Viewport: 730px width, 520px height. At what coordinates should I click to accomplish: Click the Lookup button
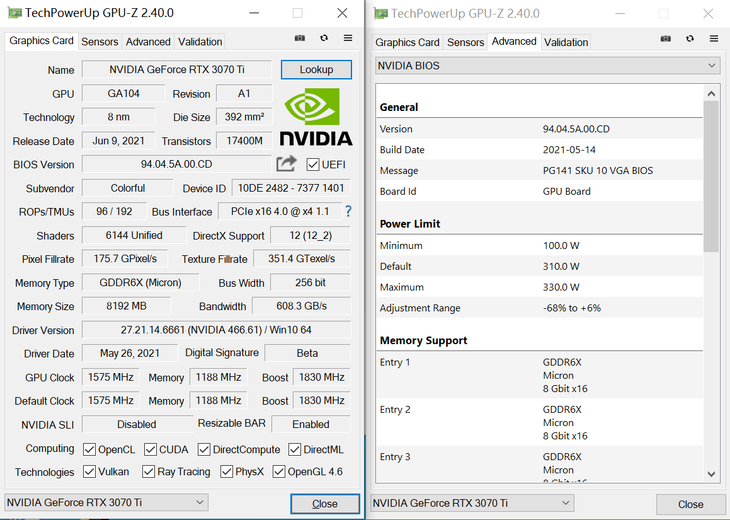tap(316, 69)
